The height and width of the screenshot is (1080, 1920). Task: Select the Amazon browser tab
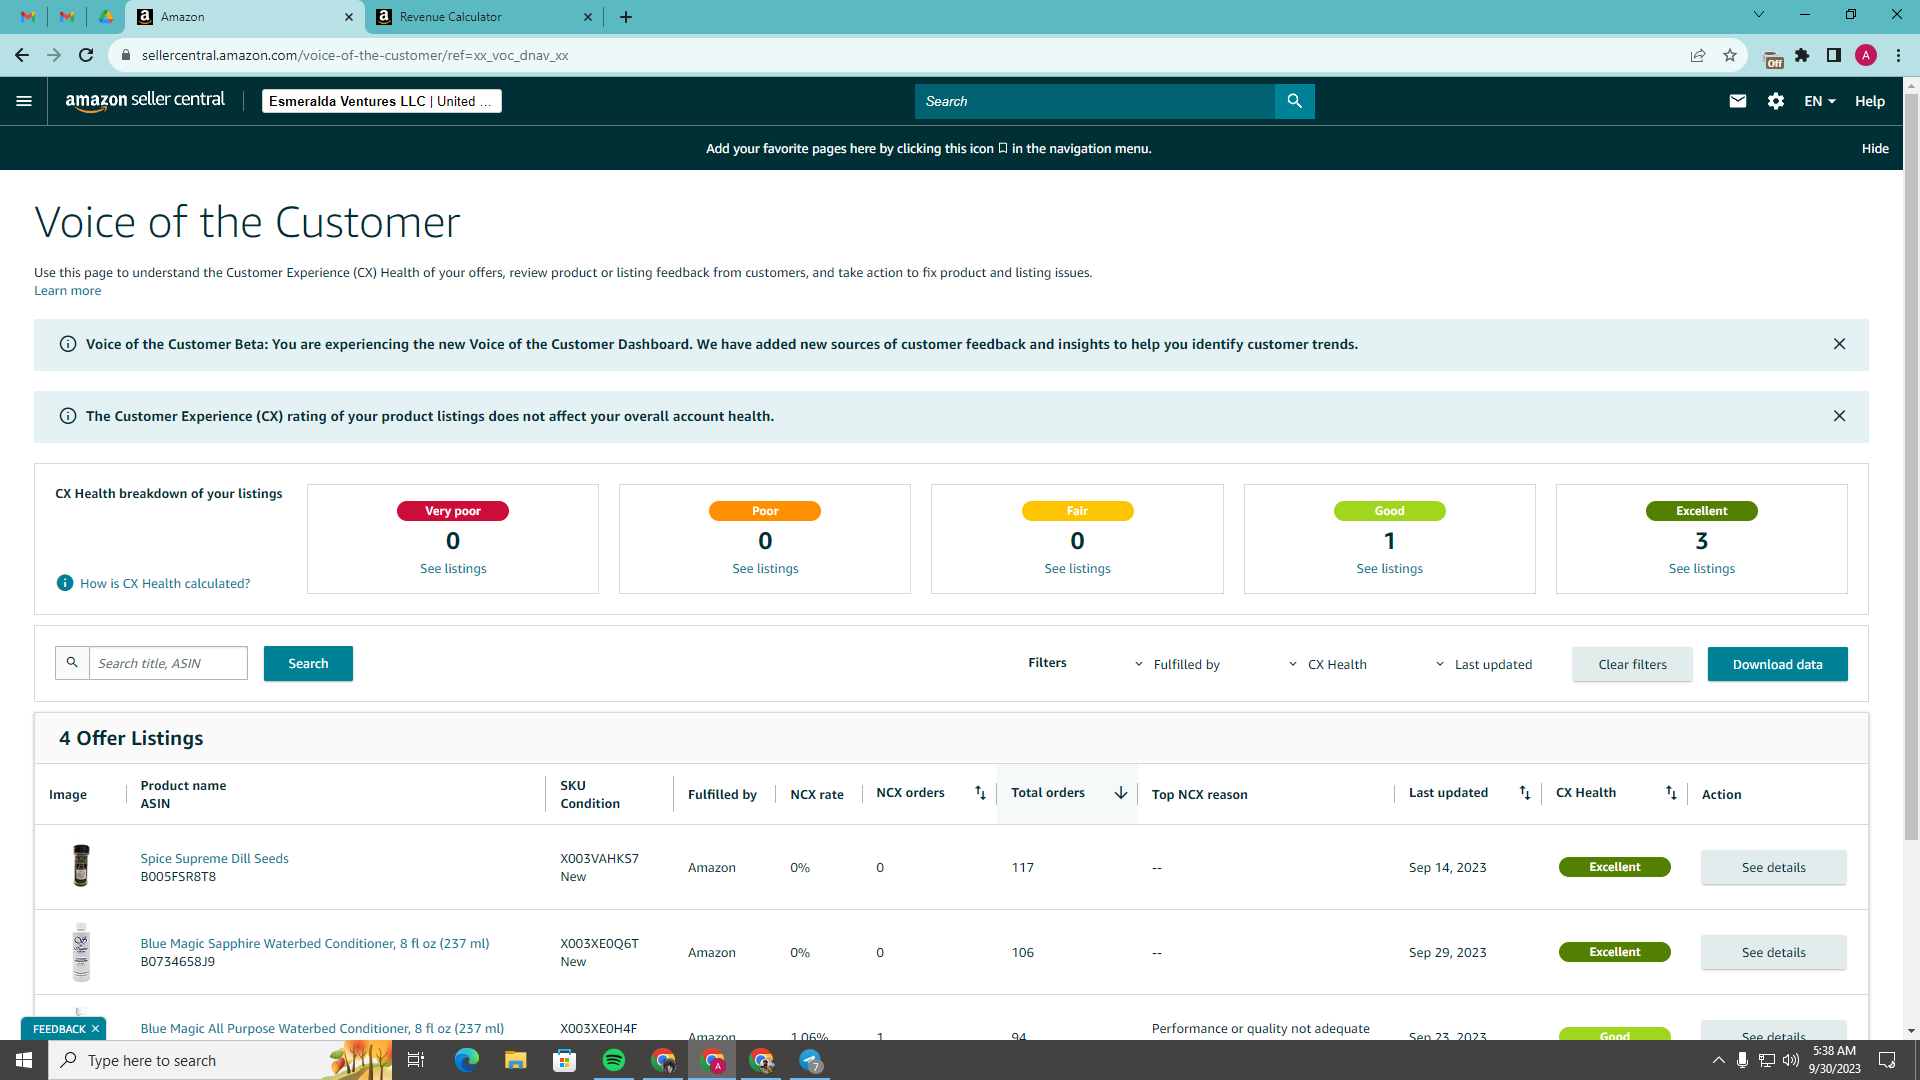pyautogui.click(x=245, y=17)
